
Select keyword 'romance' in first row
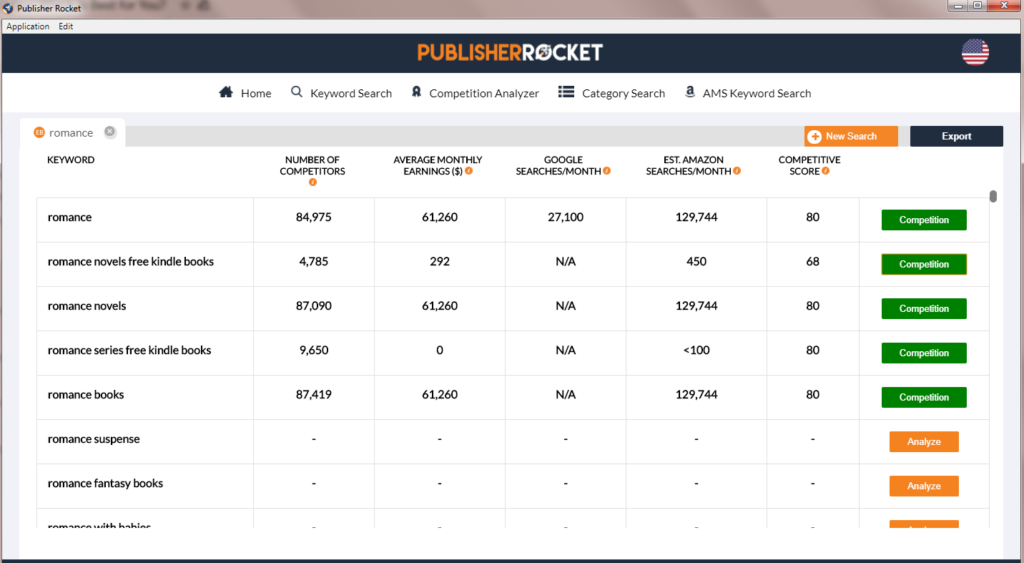(x=69, y=217)
